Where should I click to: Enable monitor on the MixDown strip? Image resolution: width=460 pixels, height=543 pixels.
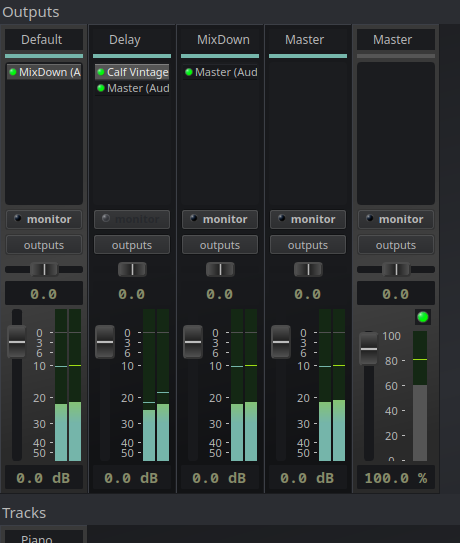[x=220, y=219]
